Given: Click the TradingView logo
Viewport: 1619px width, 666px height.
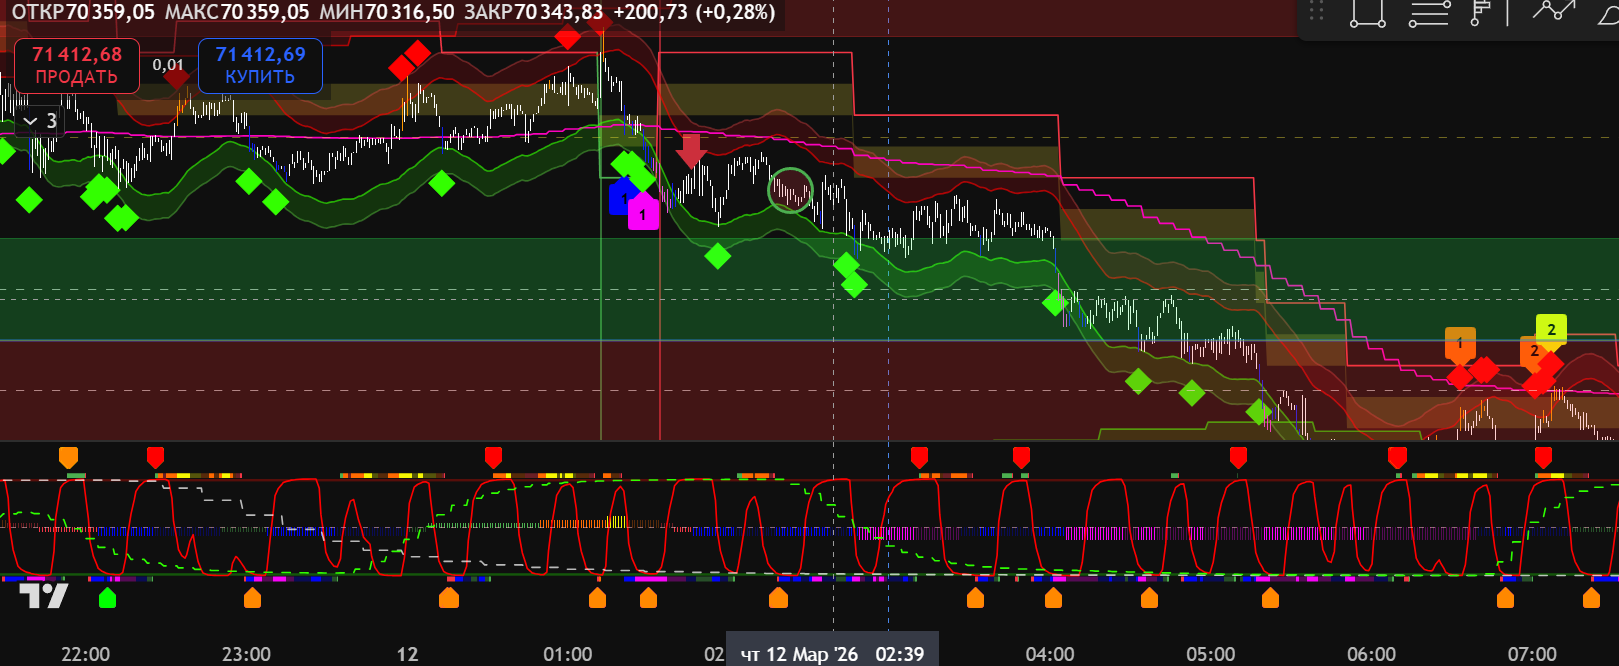Looking at the screenshot, I should click(x=44, y=596).
